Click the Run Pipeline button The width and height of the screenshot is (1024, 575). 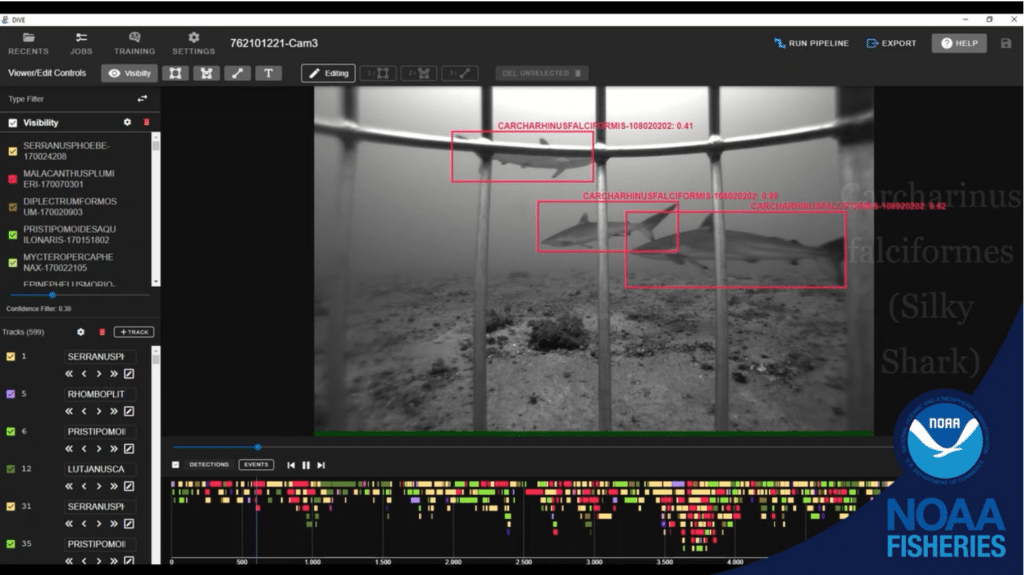(811, 43)
